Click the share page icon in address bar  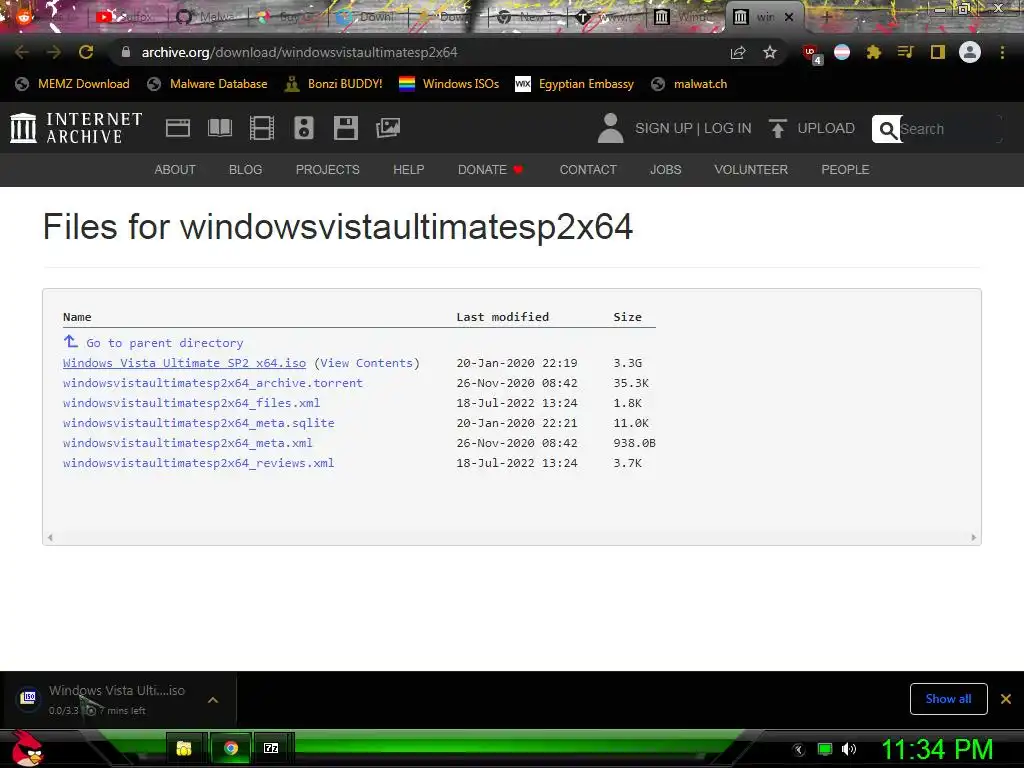[x=738, y=52]
